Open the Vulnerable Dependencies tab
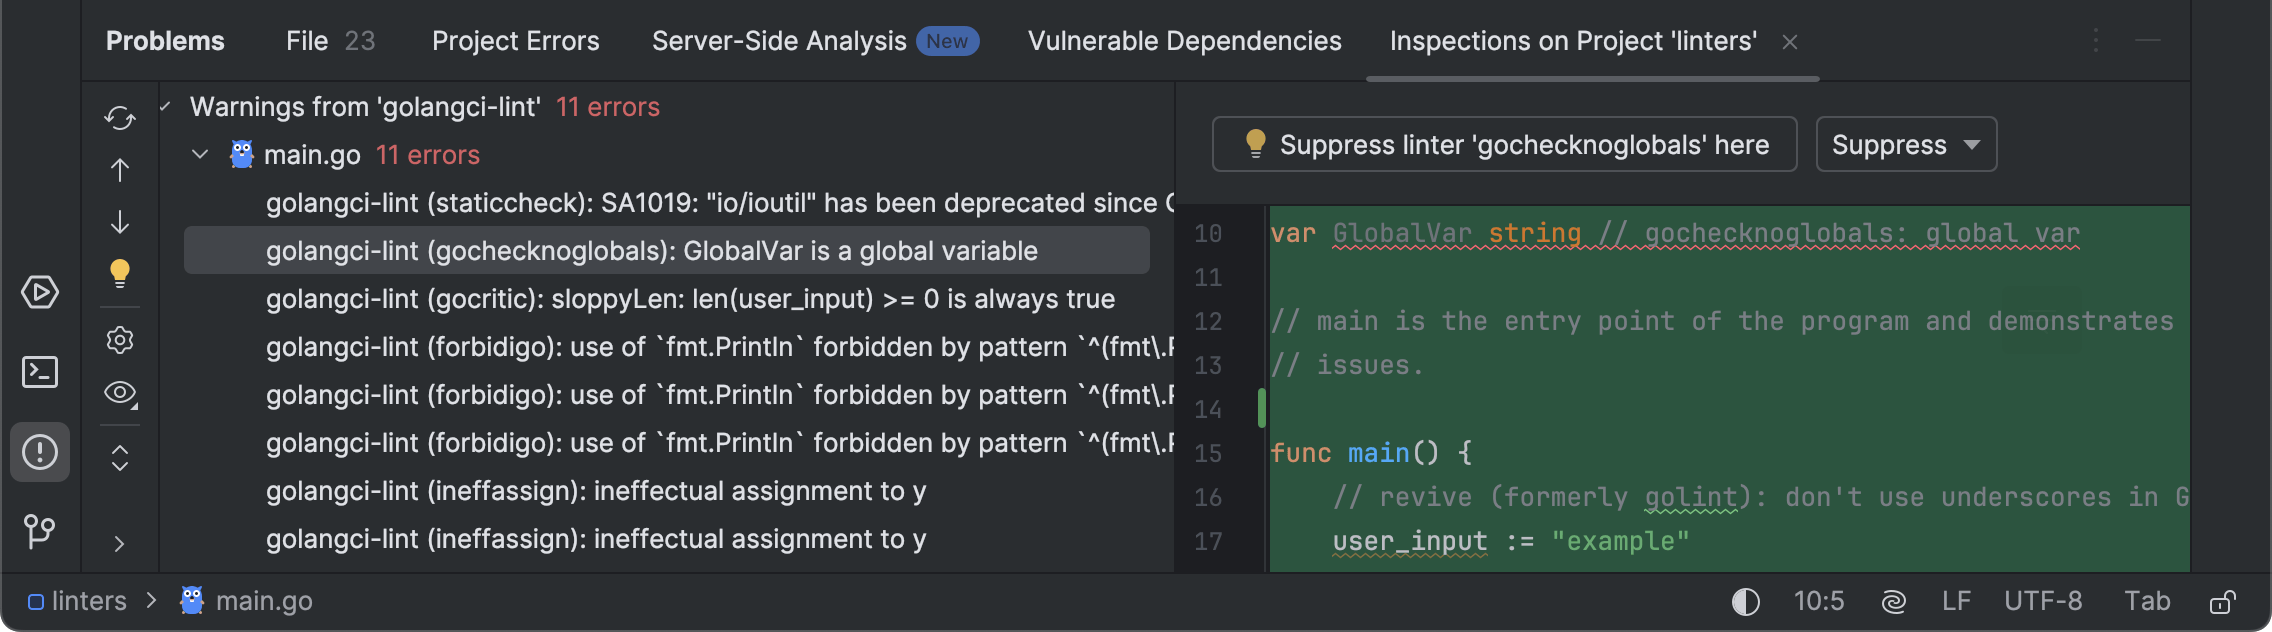 point(1184,41)
